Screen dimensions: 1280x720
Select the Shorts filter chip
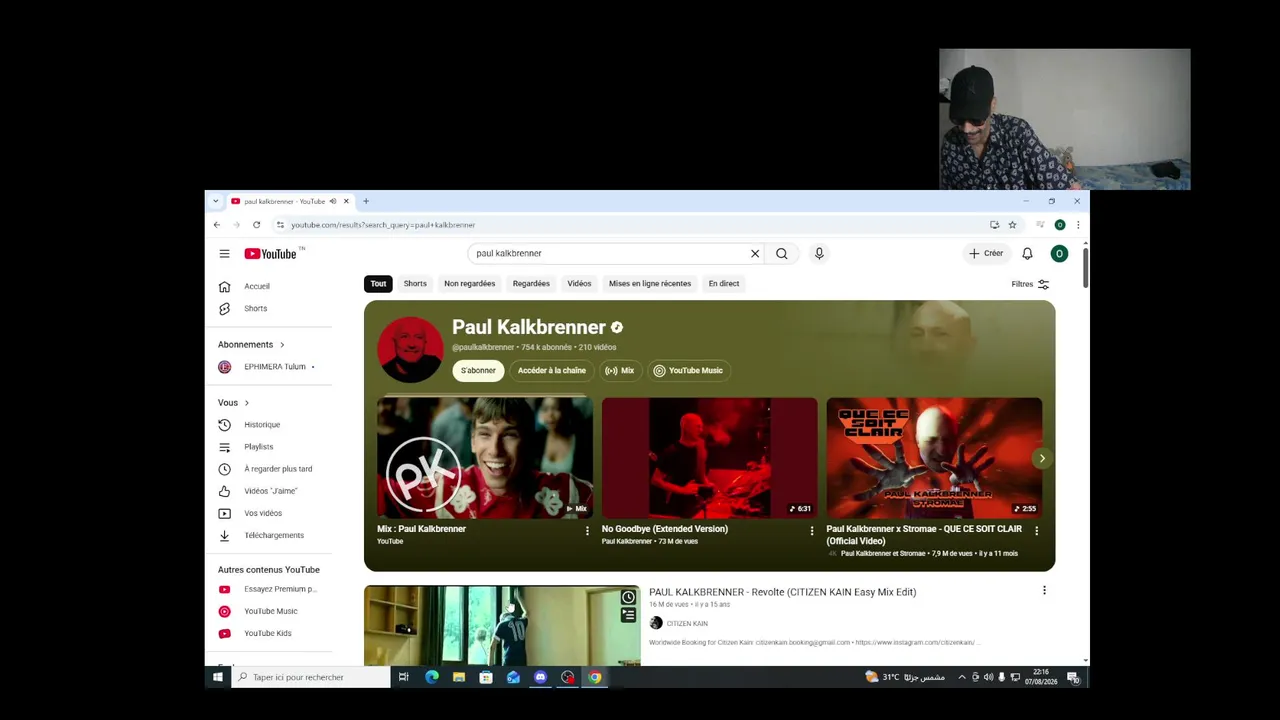[415, 284]
